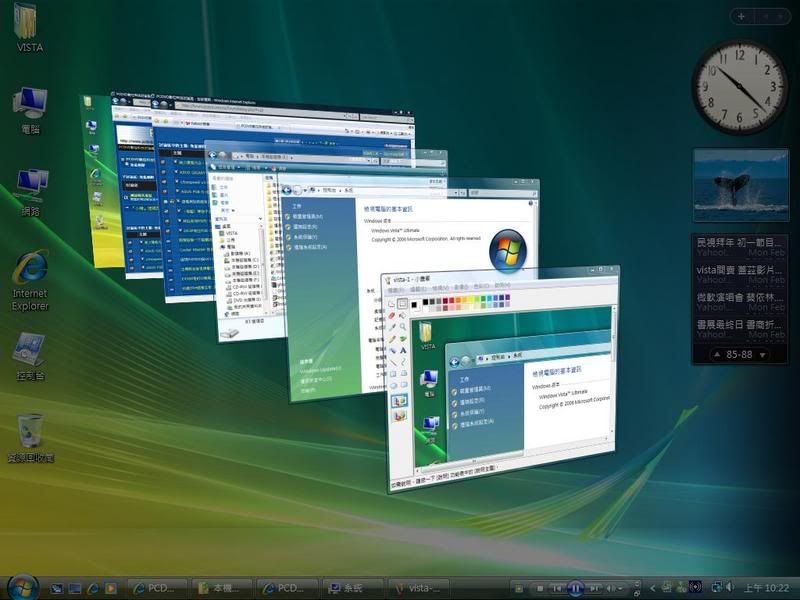
Task: Switch to the 系統 taskbar button
Action: point(353,588)
